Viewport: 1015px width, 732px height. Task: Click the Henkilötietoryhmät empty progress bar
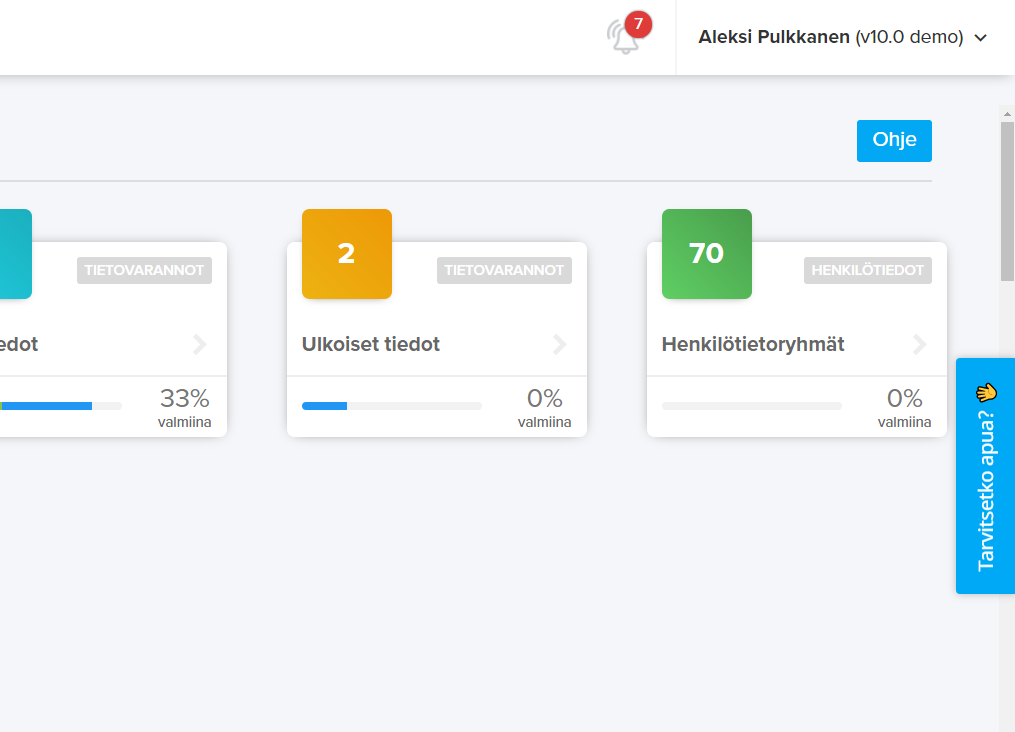pyautogui.click(x=752, y=406)
